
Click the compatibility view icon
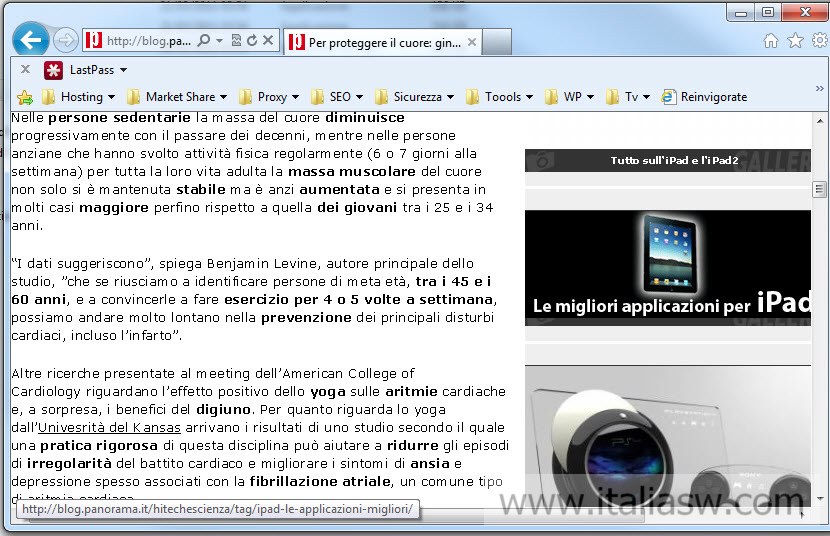coord(236,40)
